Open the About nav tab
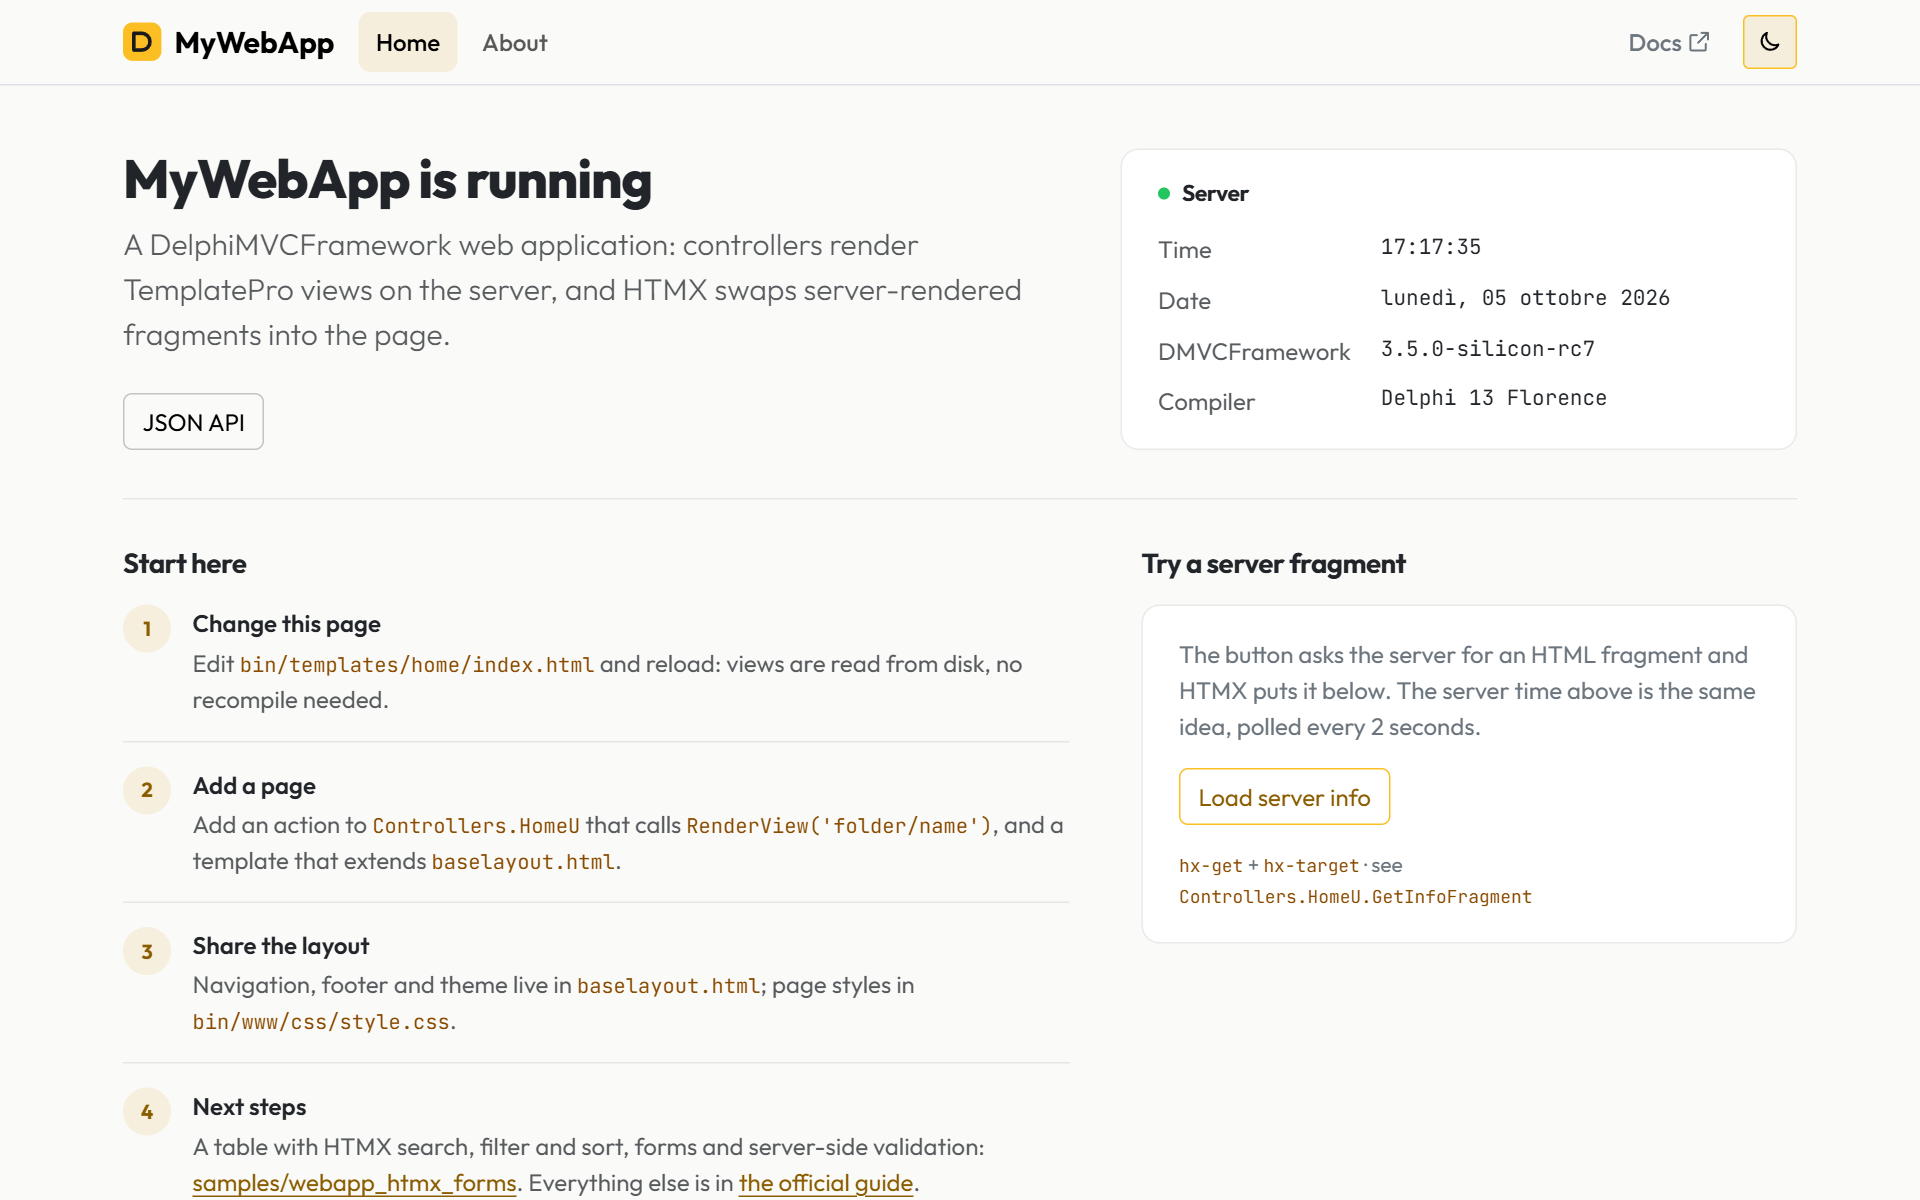1920x1200 pixels. click(515, 42)
